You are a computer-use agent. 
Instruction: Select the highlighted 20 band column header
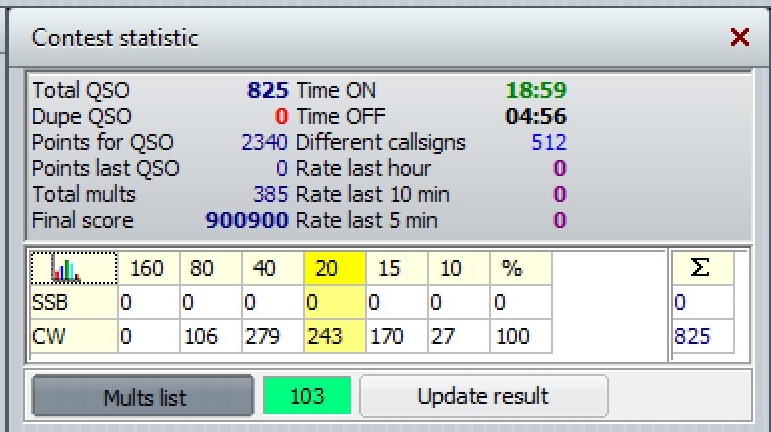(333, 269)
